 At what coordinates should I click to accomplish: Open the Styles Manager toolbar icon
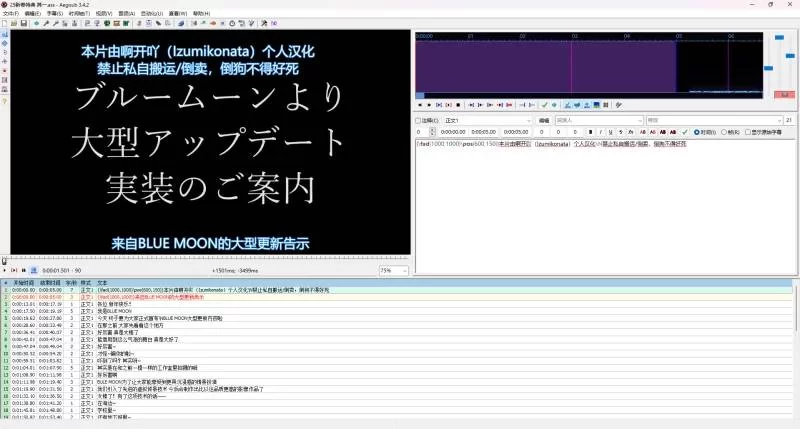coord(88,23)
